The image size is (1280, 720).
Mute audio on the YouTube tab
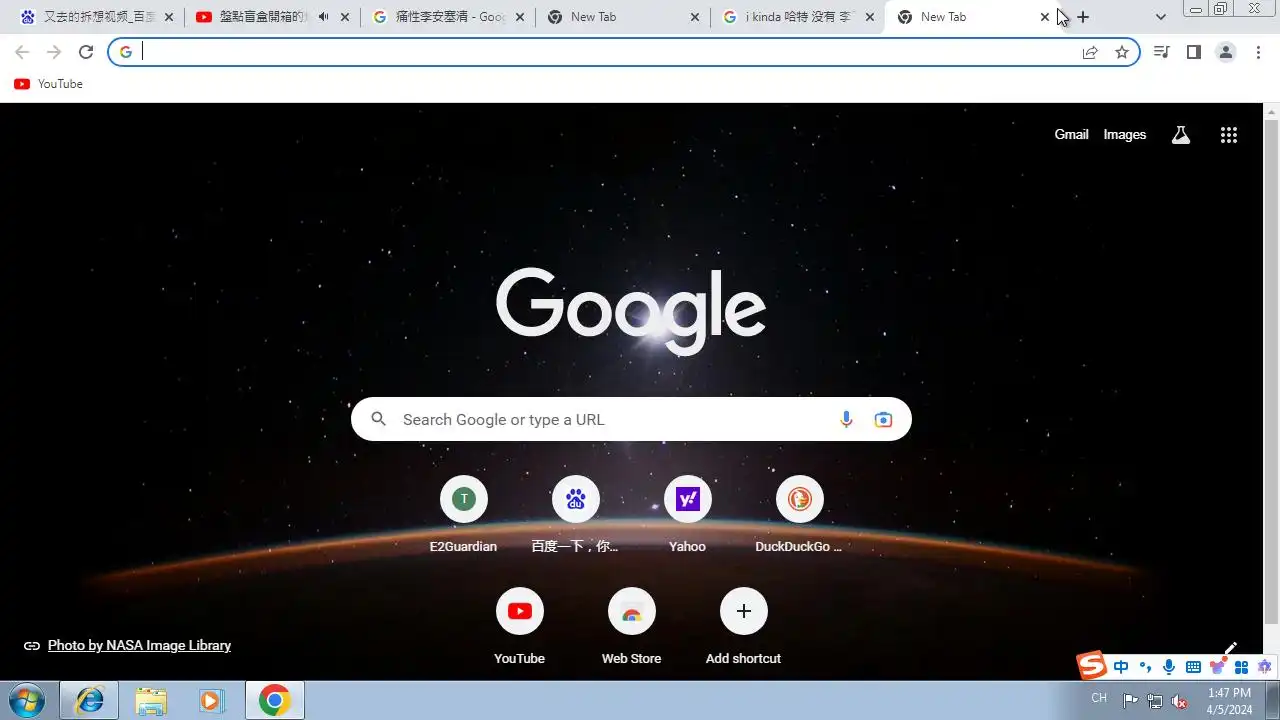(x=323, y=17)
